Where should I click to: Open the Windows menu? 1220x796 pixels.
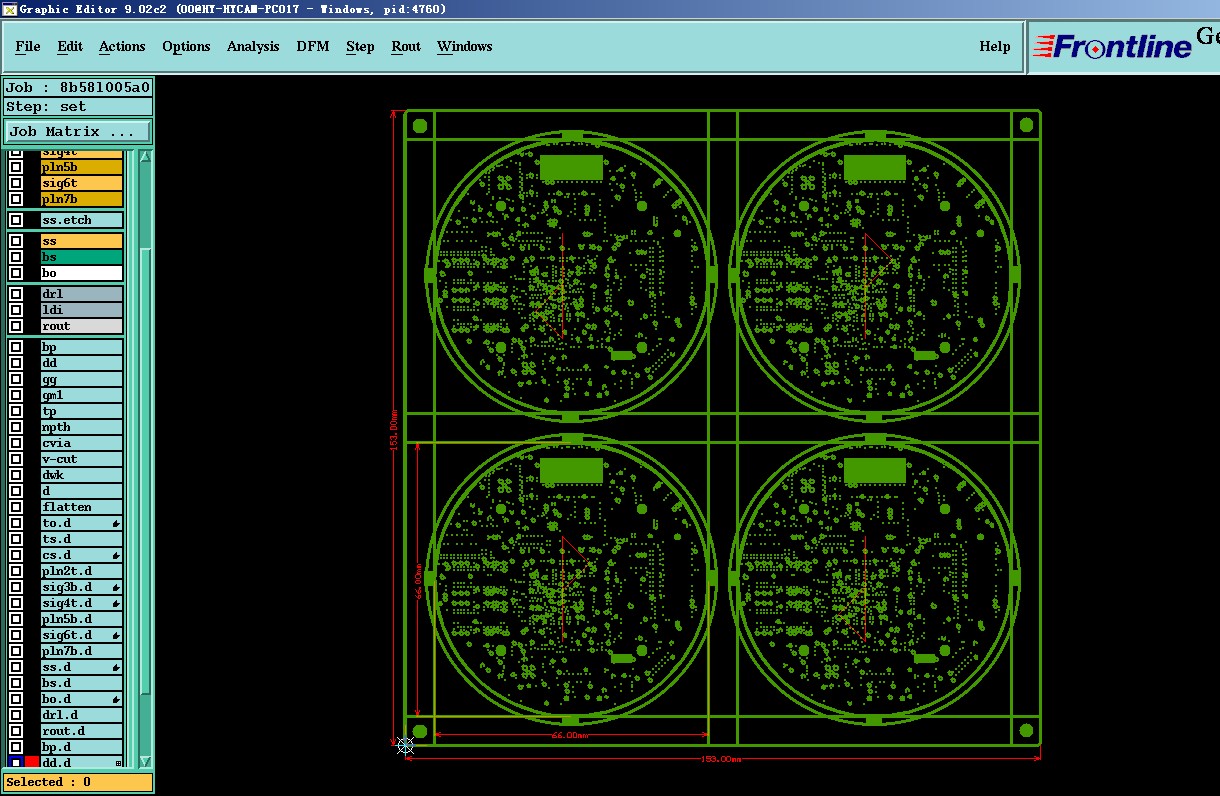pos(465,46)
